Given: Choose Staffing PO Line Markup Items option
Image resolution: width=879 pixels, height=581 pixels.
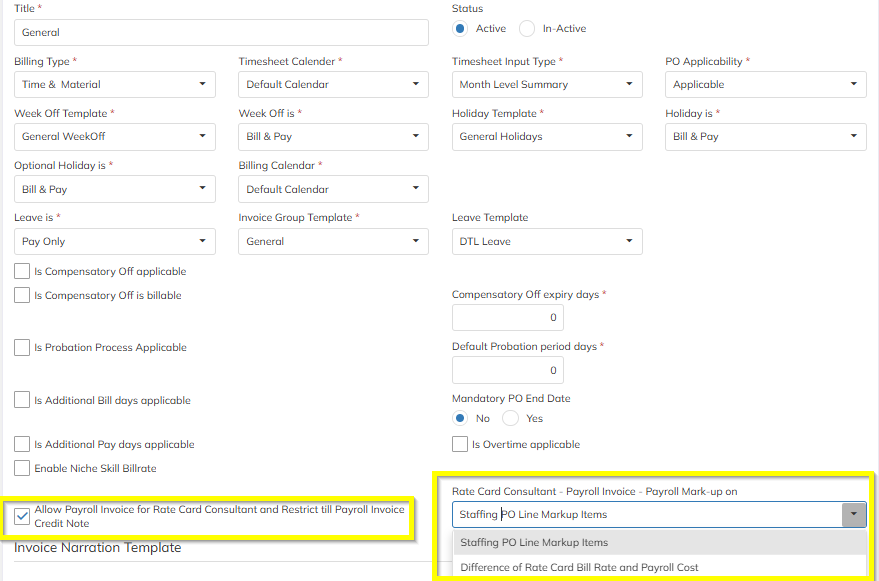Looking at the screenshot, I should (x=534, y=543).
